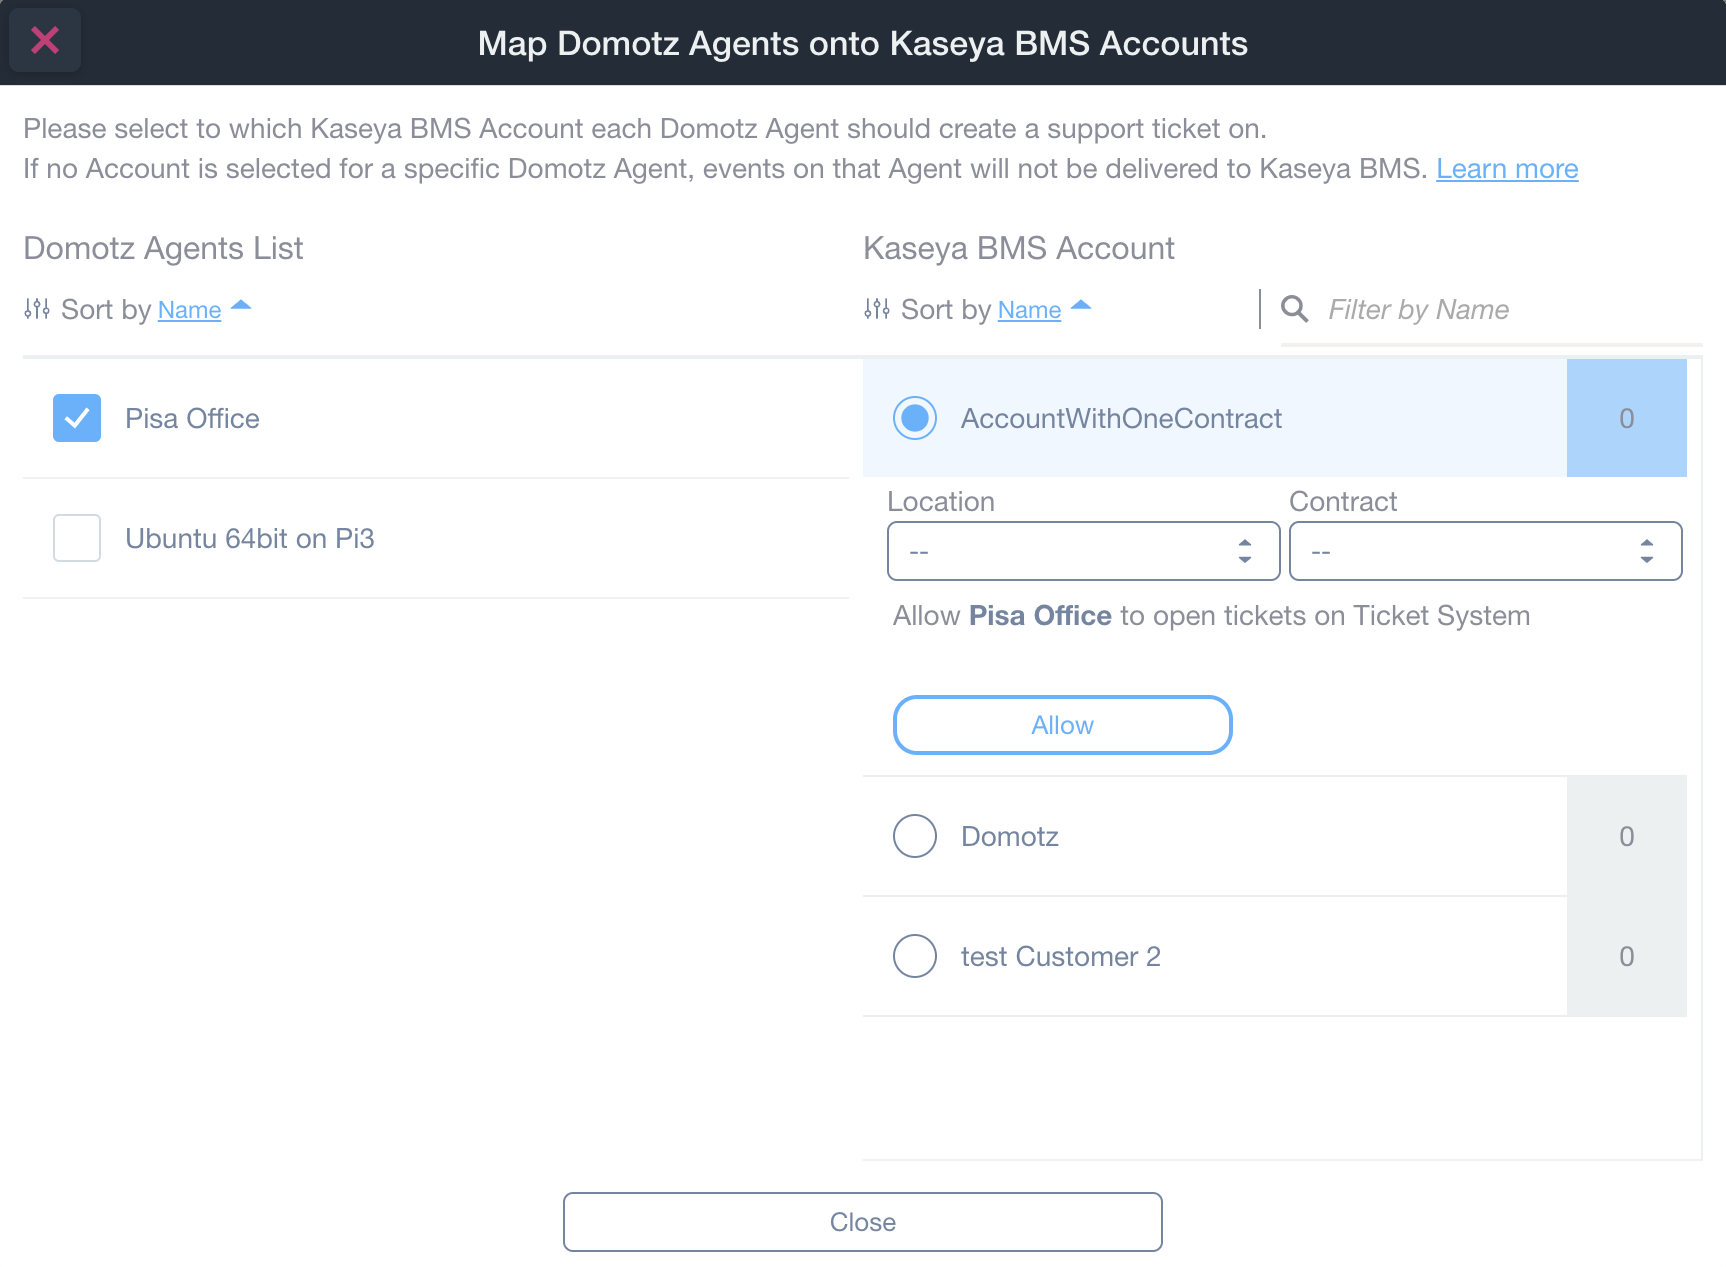The height and width of the screenshot is (1267, 1726).
Task: Close the dialog with the pink X icon
Action: [x=45, y=41]
